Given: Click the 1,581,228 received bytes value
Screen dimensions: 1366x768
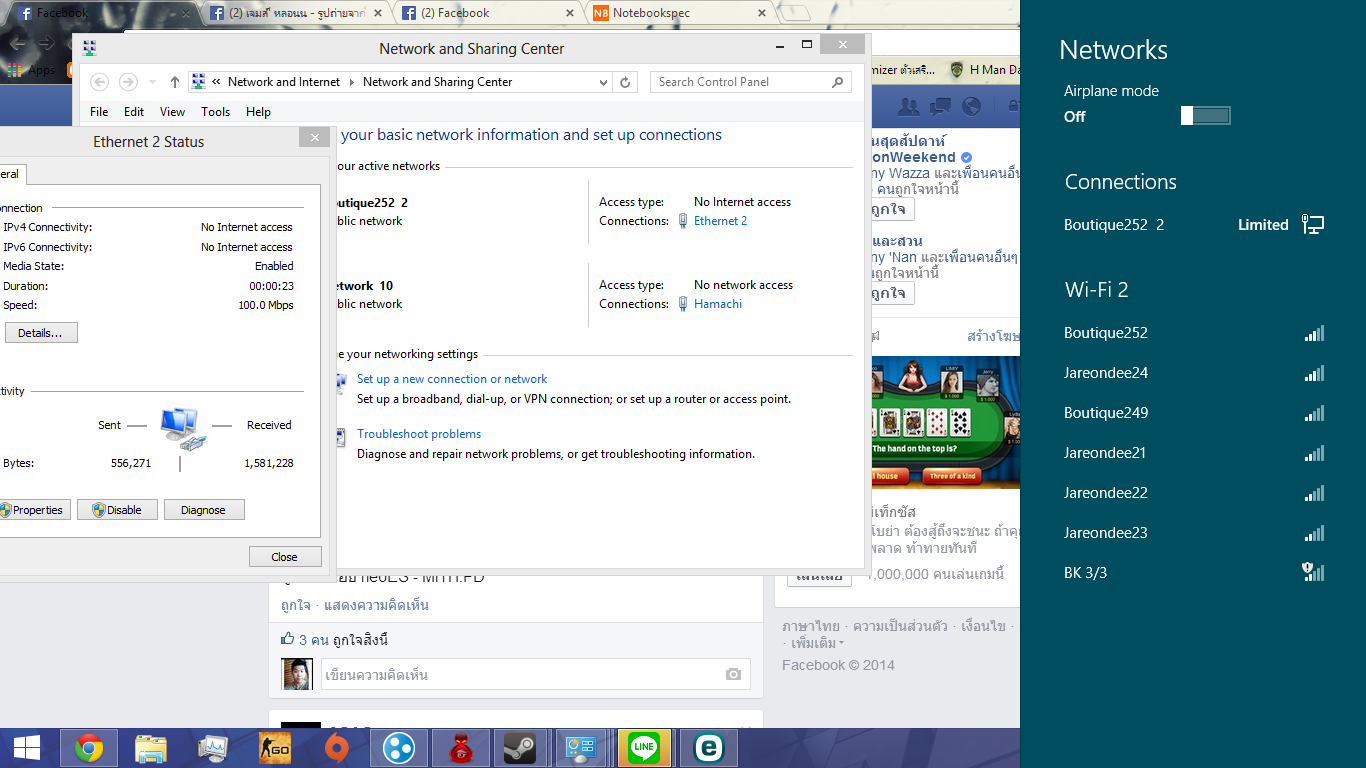Looking at the screenshot, I should pos(269,463).
